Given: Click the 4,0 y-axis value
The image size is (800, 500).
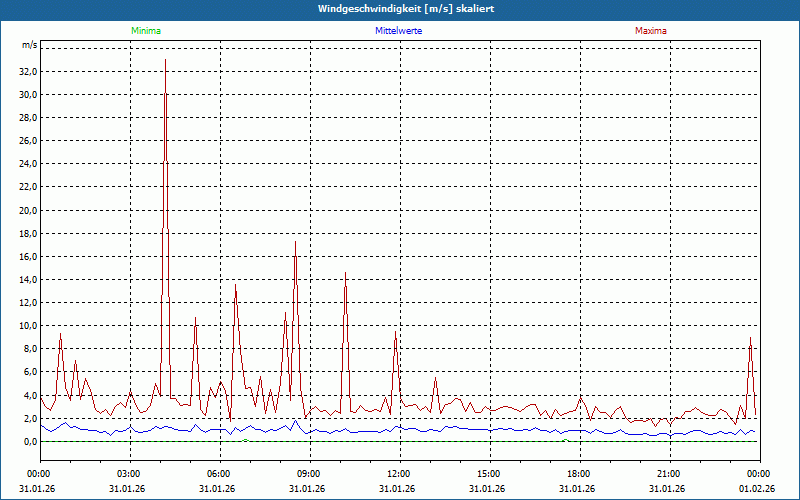Looking at the screenshot, I should click(31, 395).
